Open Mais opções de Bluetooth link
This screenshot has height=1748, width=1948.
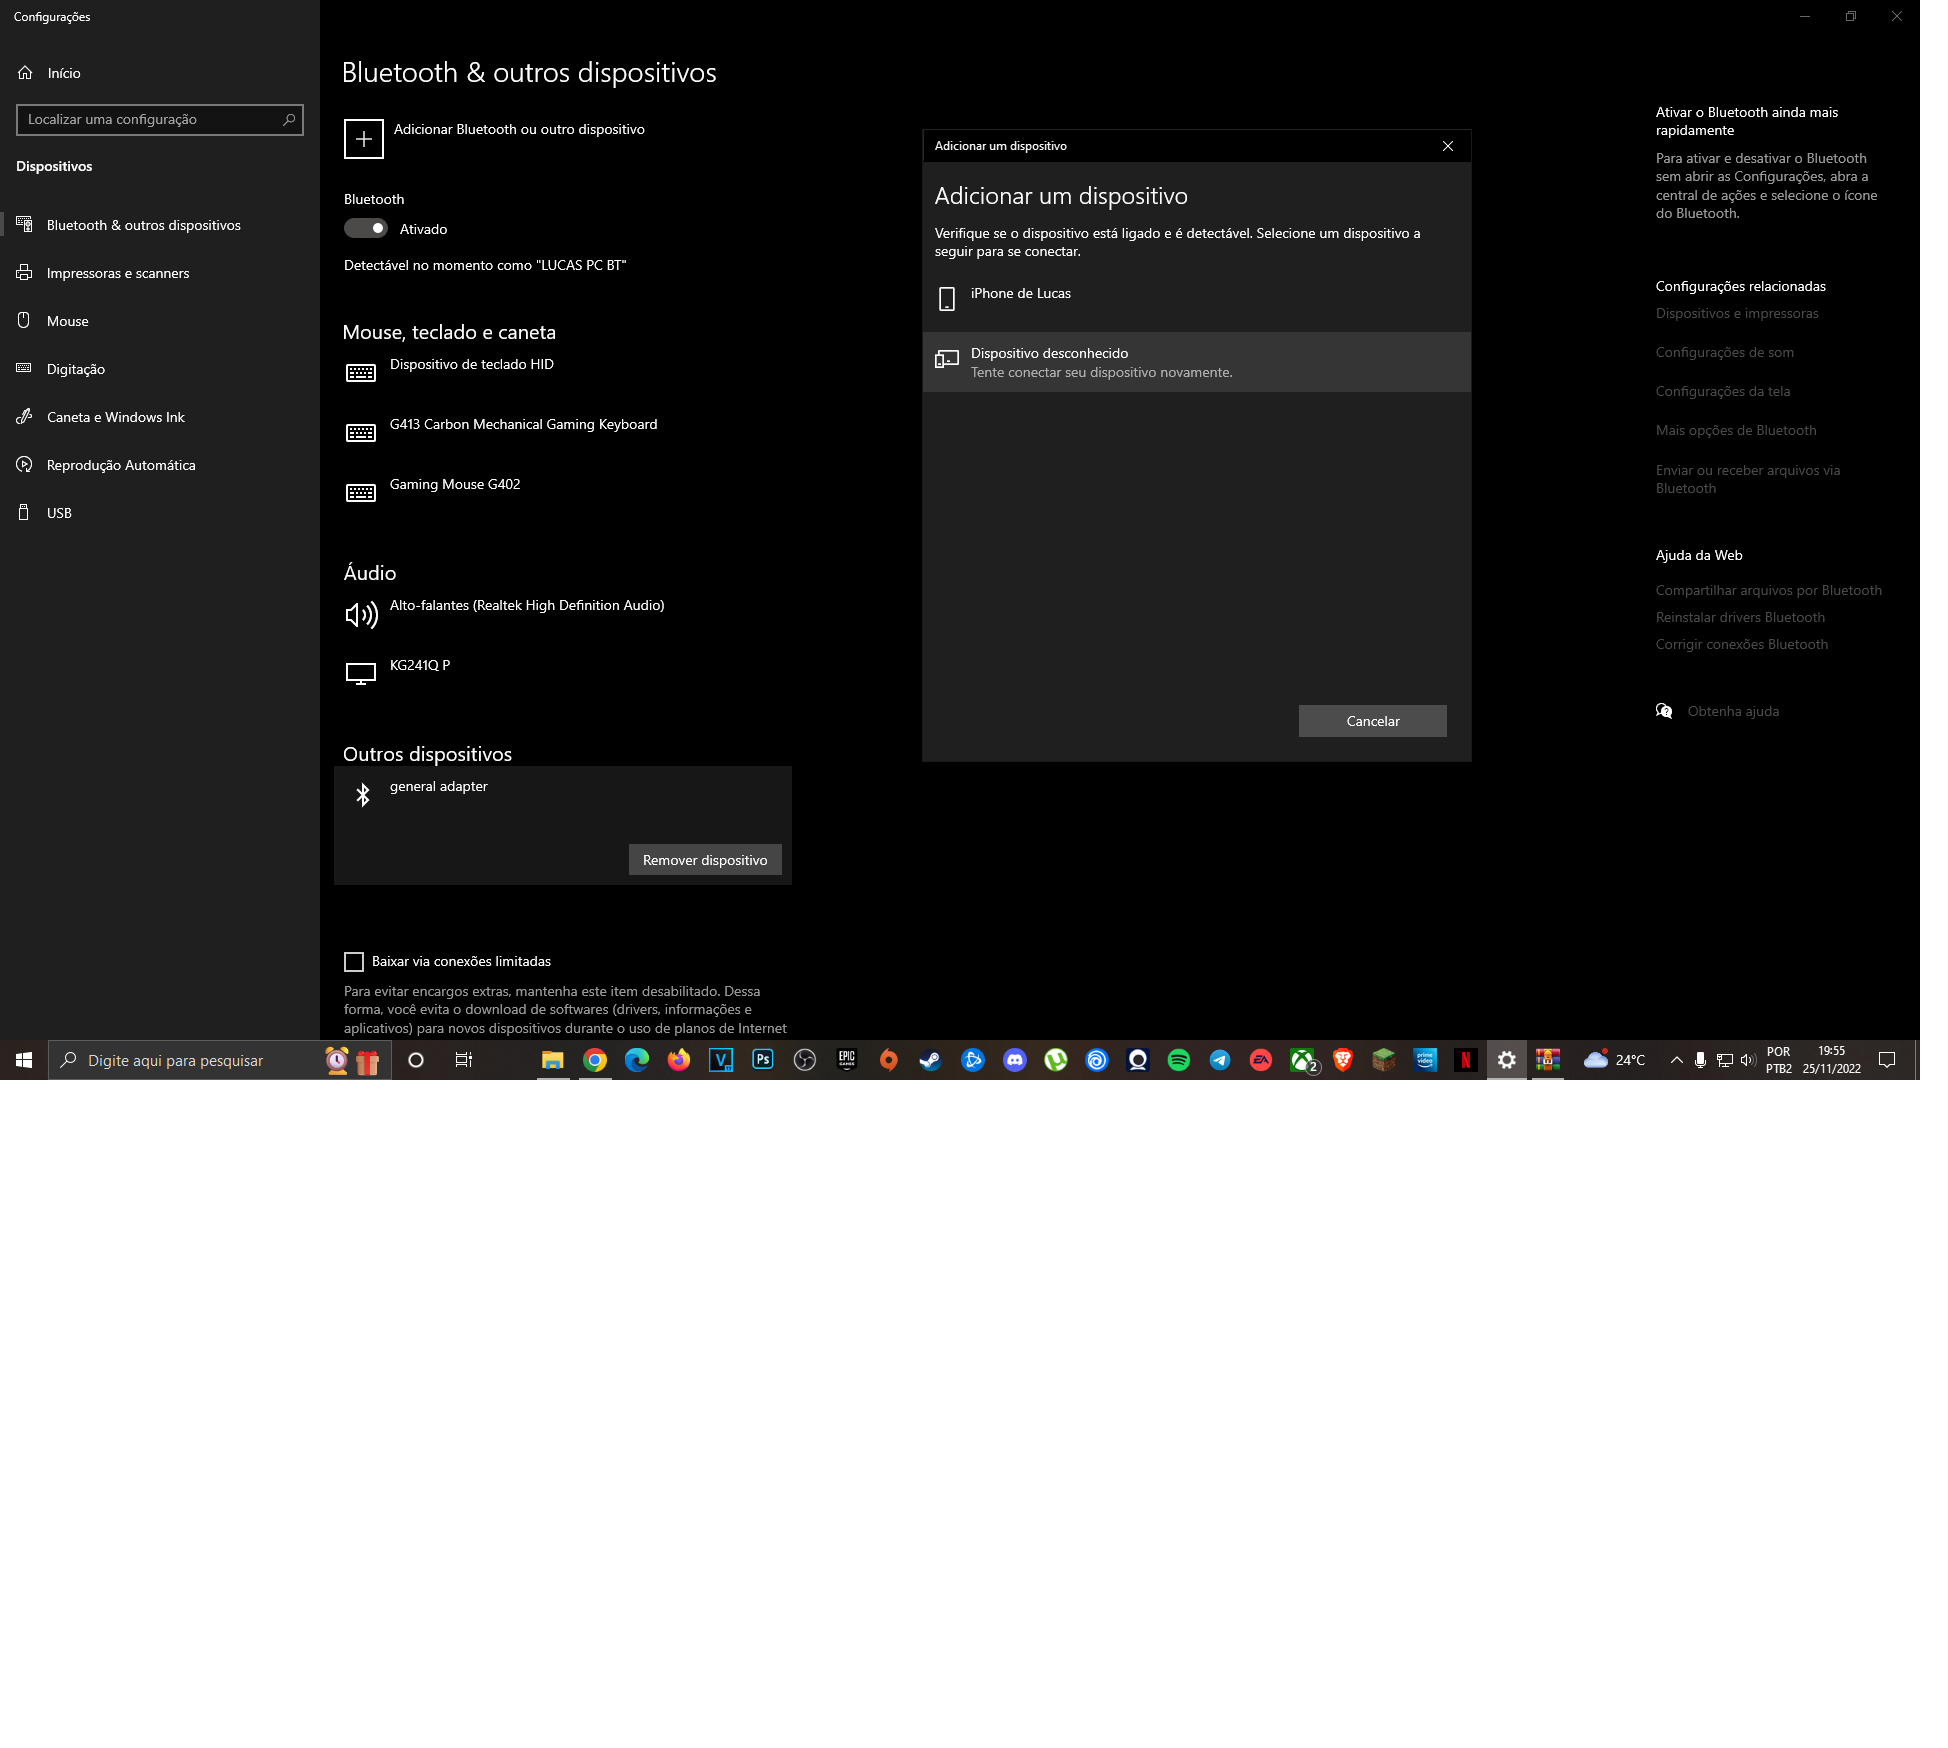(x=1736, y=430)
